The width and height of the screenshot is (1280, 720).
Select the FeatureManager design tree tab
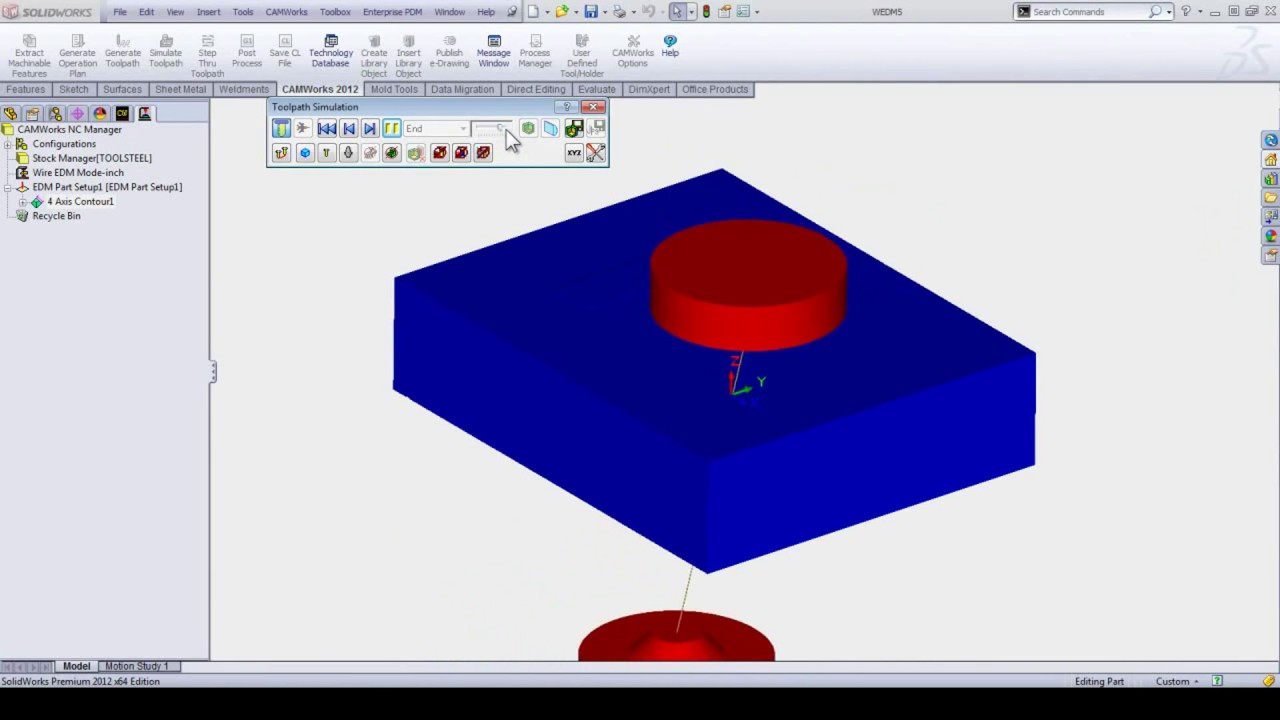(x=11, y=114)
